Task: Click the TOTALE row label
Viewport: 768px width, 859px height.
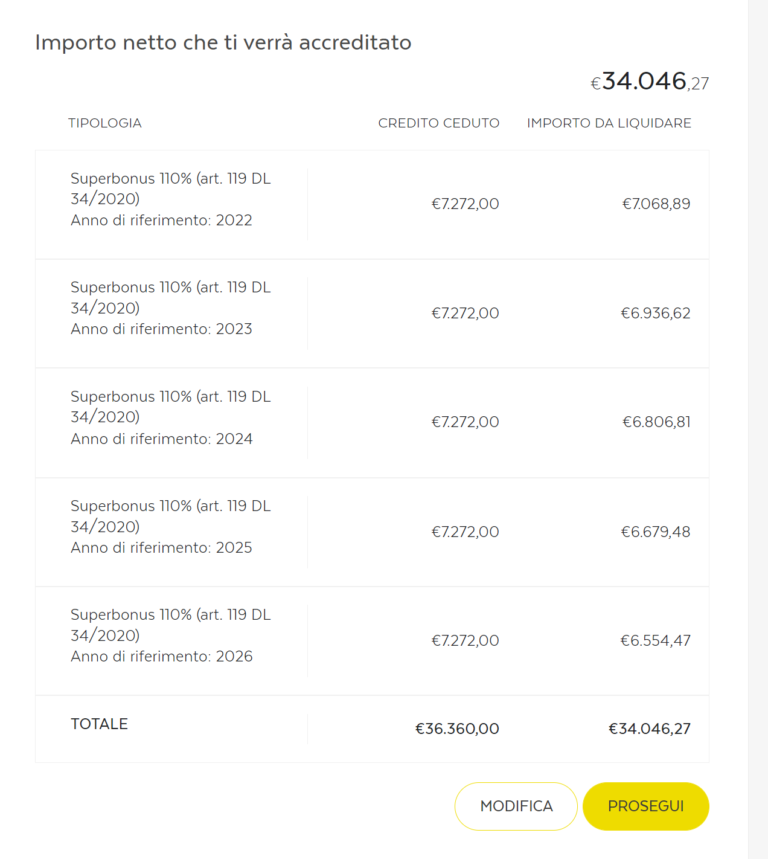Action: 99,724
